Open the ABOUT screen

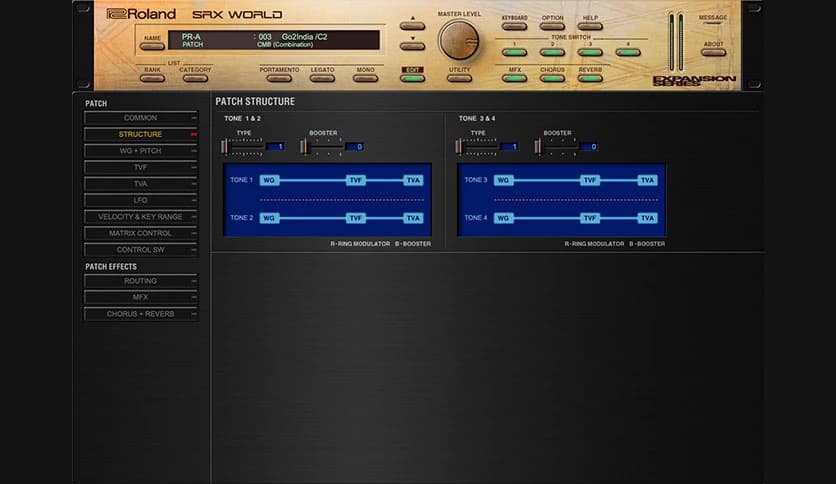coord(713,52)
